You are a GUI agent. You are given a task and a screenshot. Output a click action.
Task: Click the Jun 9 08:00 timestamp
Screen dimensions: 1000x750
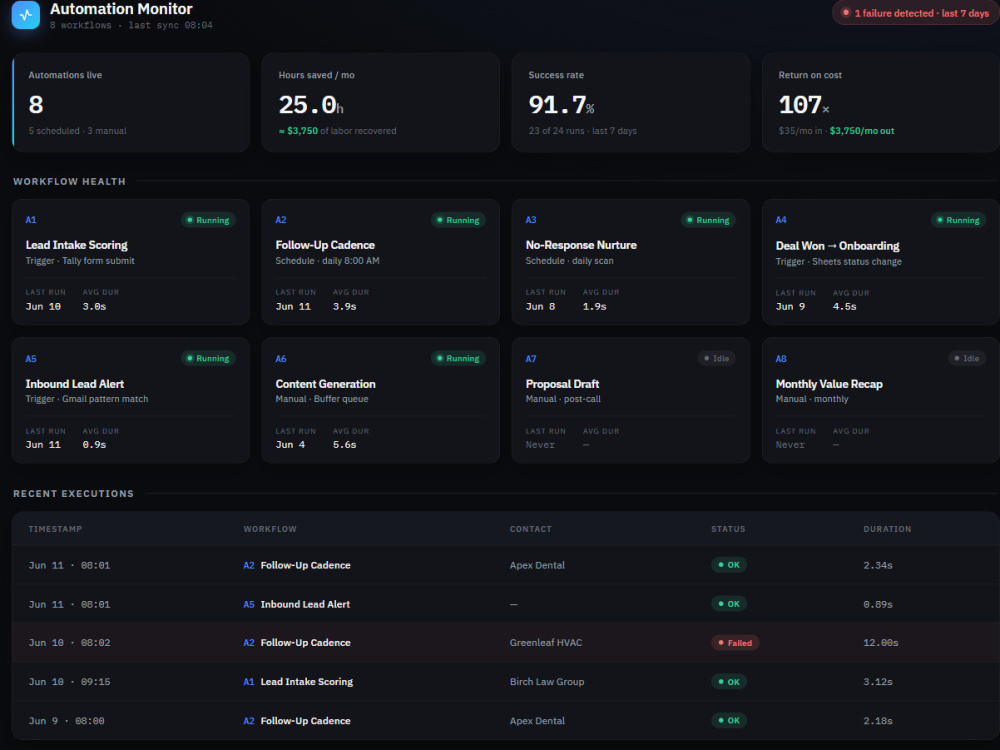tap(66, 721)
